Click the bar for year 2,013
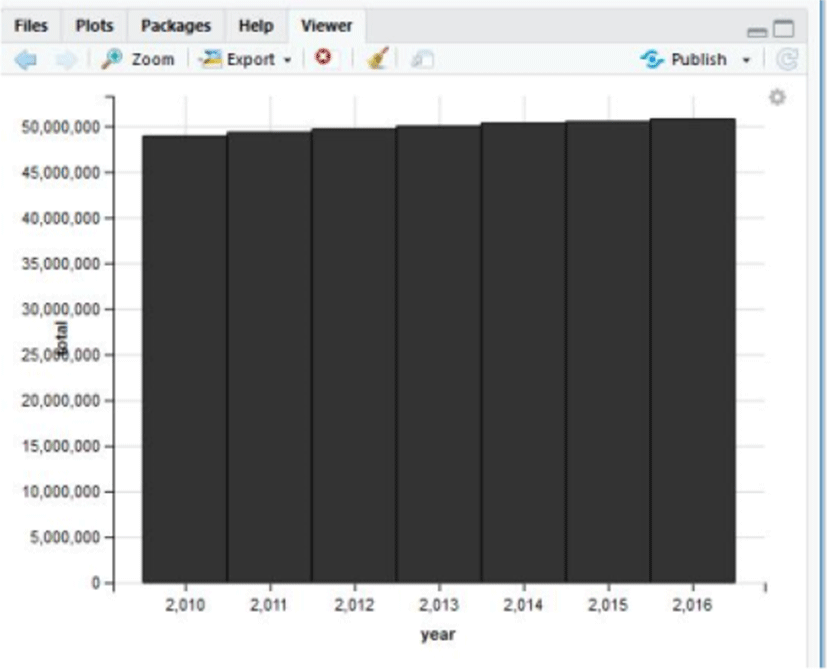 click(x=439, y=354)
